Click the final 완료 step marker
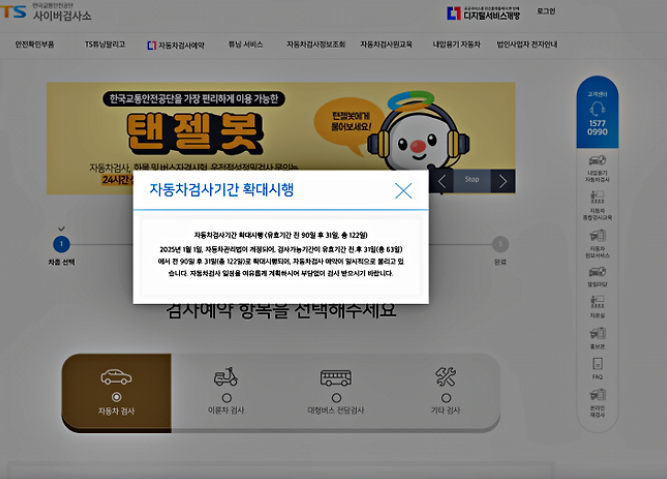667x479 pixels. point(500,244)
